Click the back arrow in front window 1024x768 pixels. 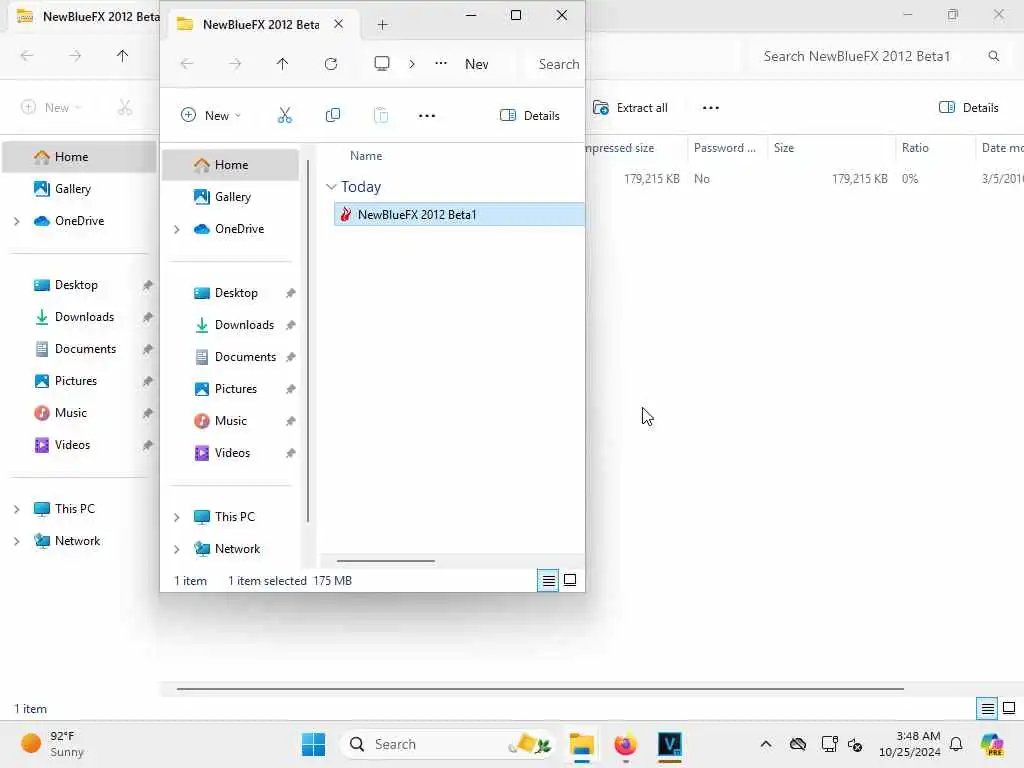coord(187,64)
